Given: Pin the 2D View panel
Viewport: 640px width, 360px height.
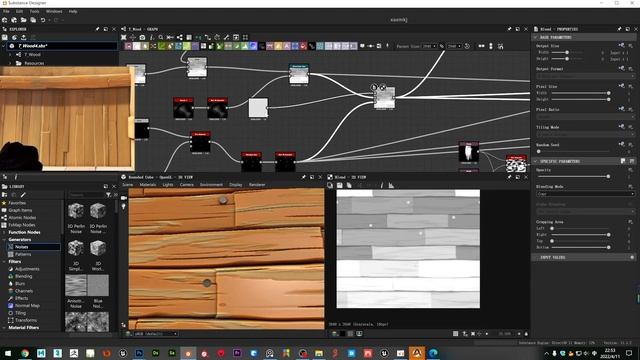Looking at the screenshot, I should [x=509, y=177].
